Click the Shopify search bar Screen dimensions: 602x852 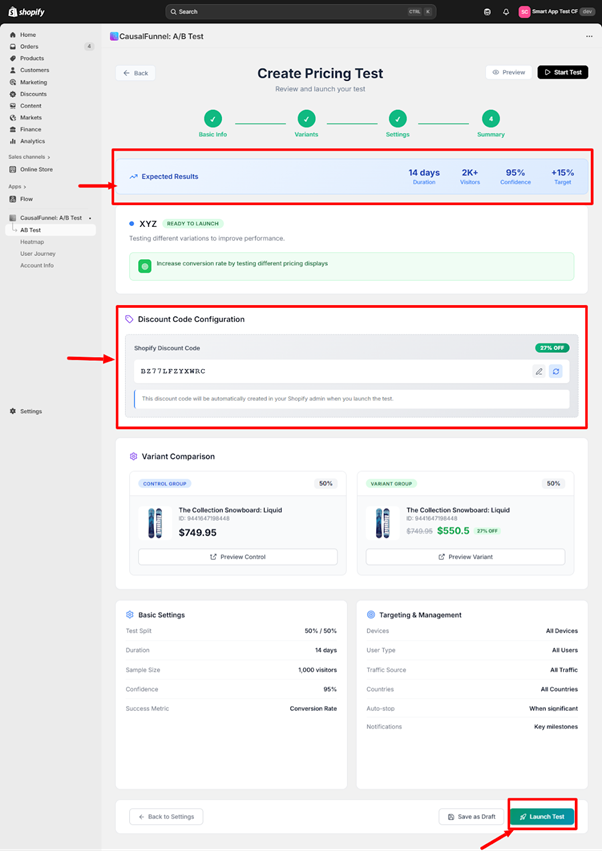300,12
